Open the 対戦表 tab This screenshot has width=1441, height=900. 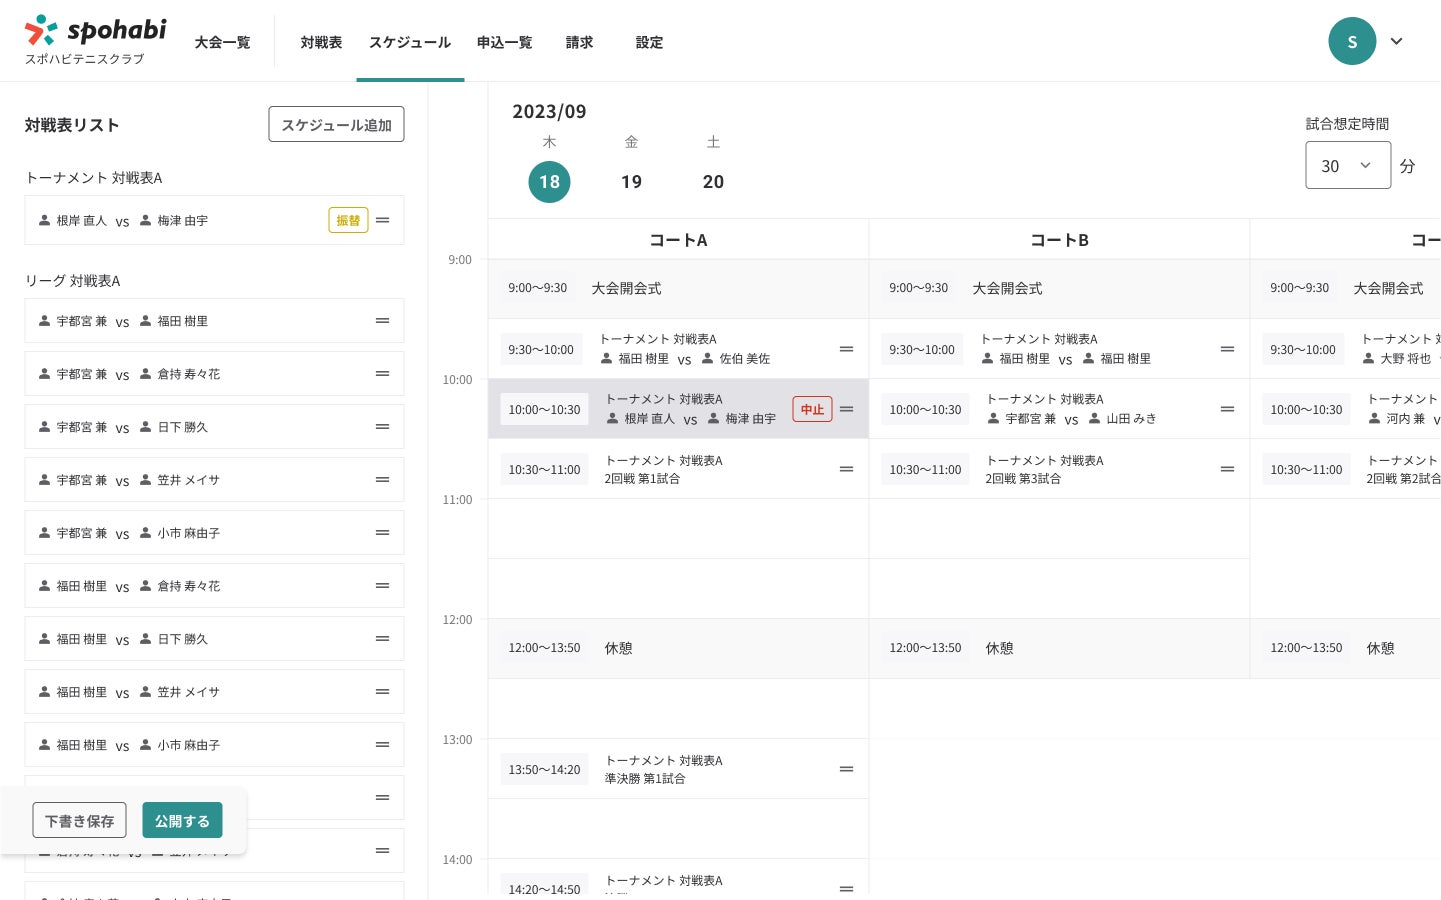click(321, 42)
